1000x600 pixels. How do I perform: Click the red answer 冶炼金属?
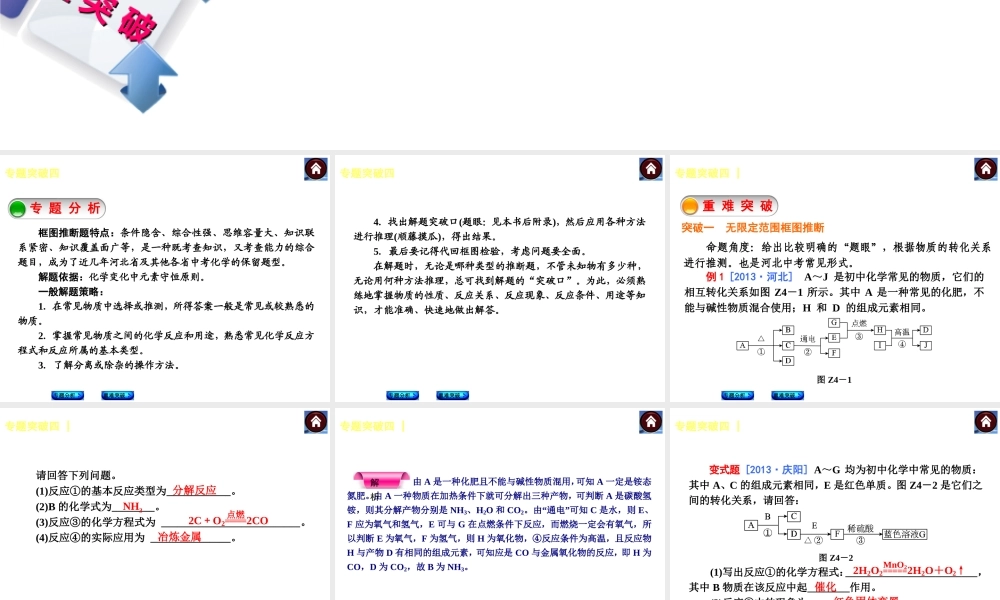pyautogui.click(x=179, y=537)
